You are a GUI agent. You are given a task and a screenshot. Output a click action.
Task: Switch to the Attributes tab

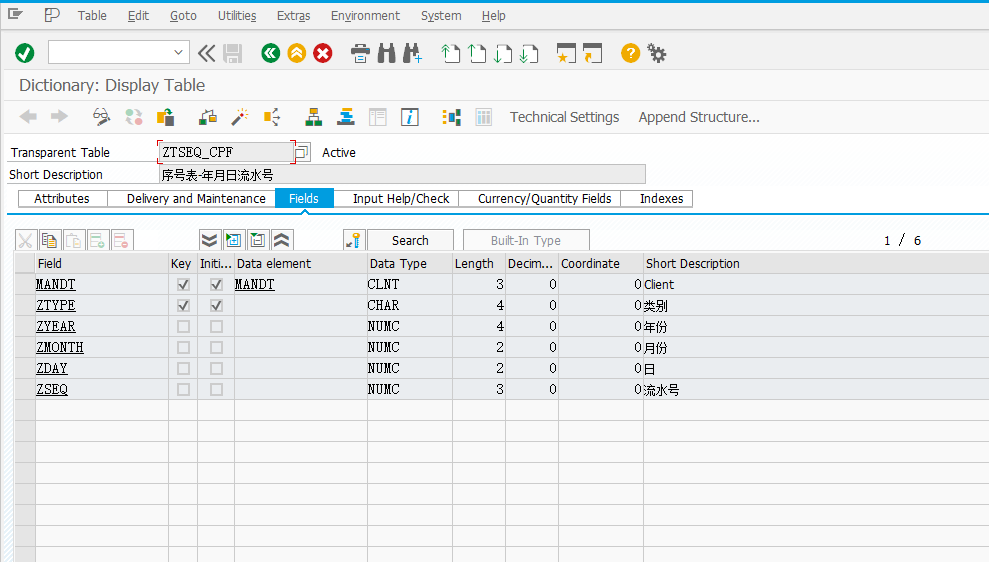tap(62, 199)
